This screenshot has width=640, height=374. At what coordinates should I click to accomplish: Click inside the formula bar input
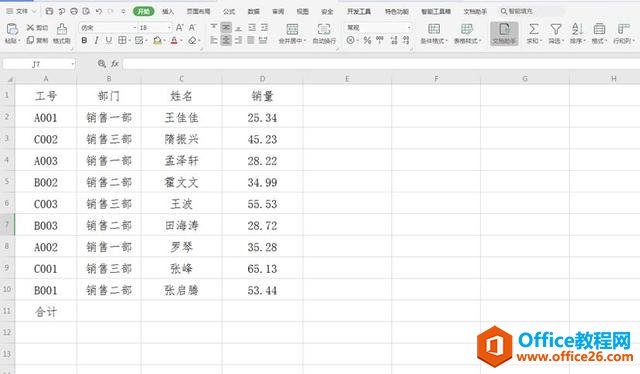[x=380, y=64]
